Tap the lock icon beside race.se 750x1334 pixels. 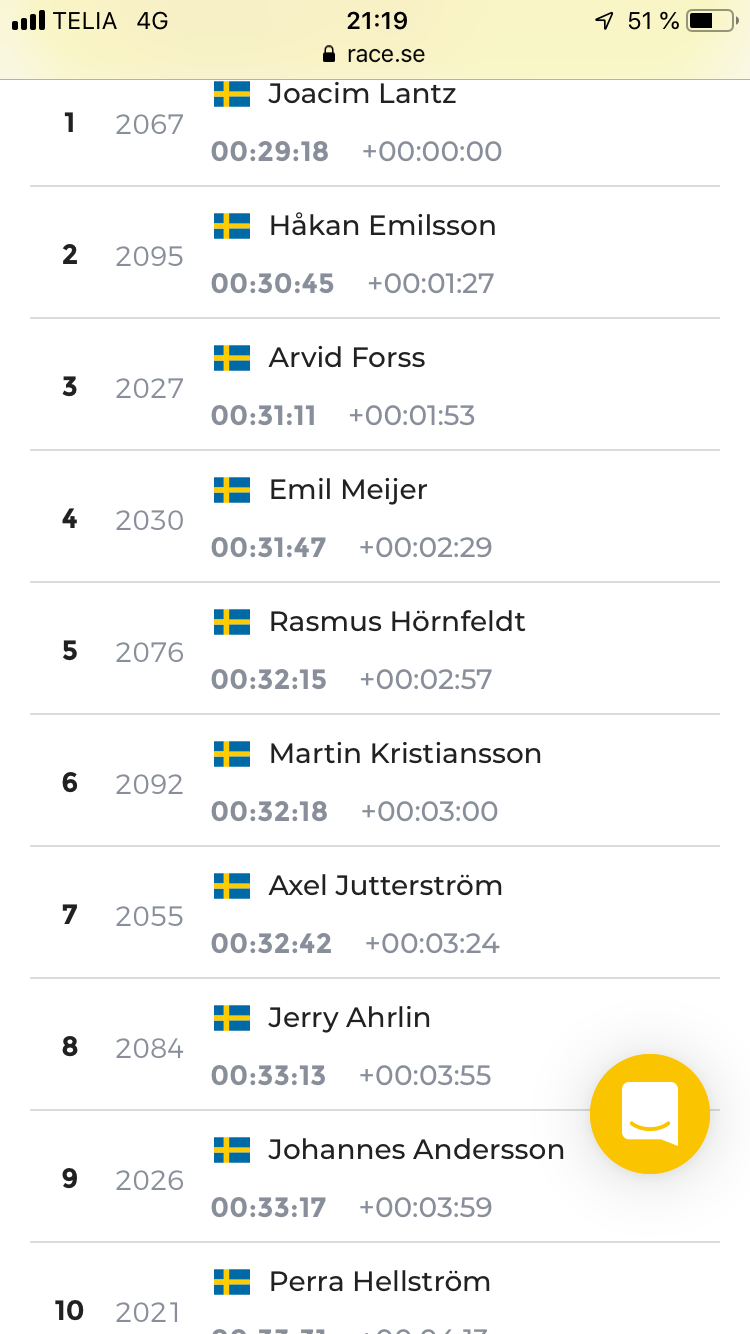[x=326, y=55]
